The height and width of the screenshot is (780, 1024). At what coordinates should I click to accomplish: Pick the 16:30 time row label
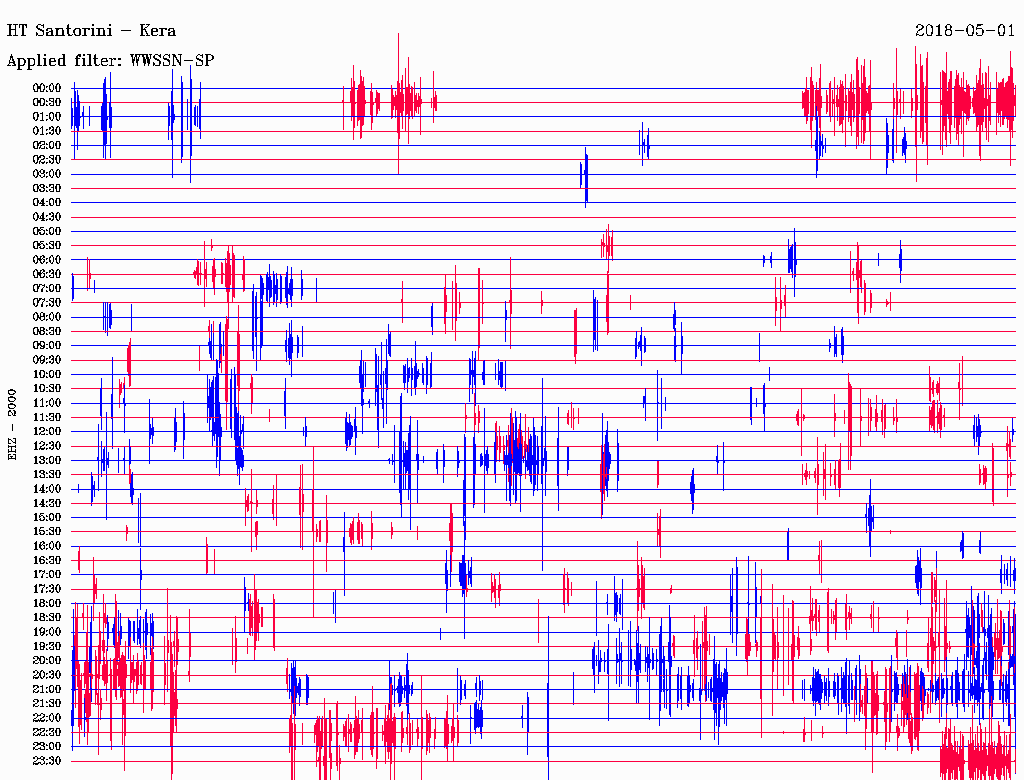pos(48,561)
